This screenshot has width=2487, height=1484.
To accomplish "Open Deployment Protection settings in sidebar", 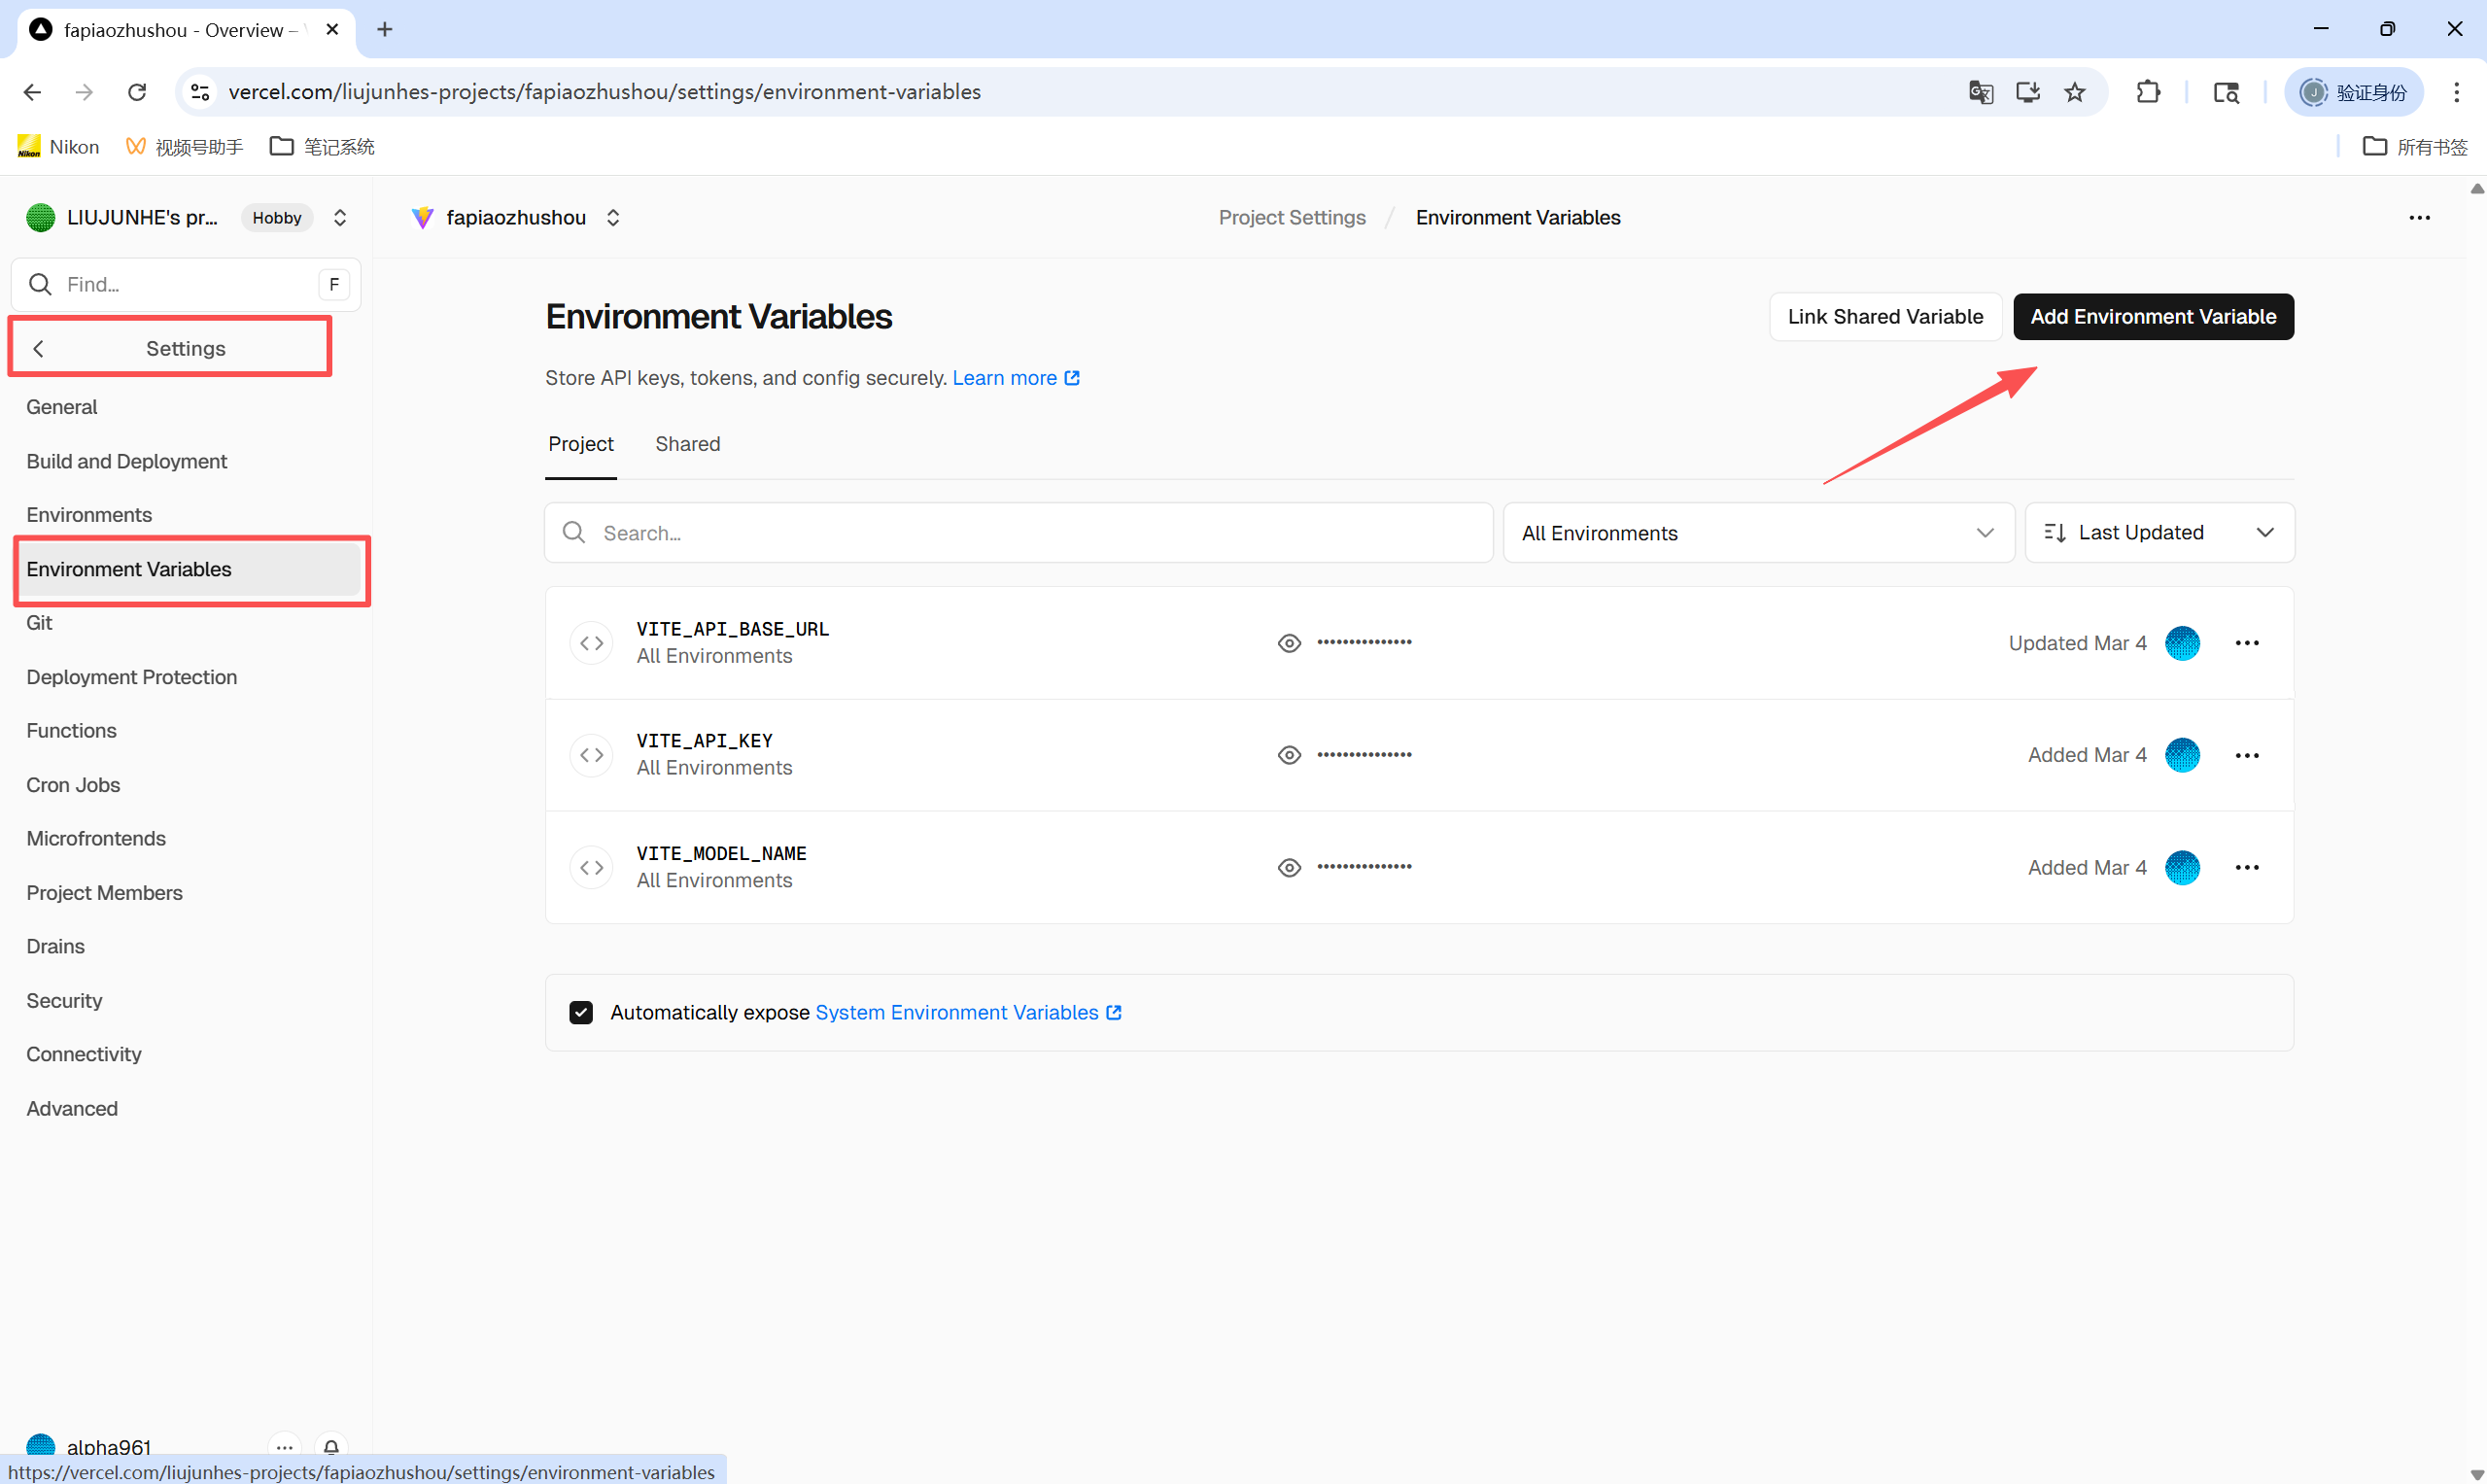I will point(132,677).
